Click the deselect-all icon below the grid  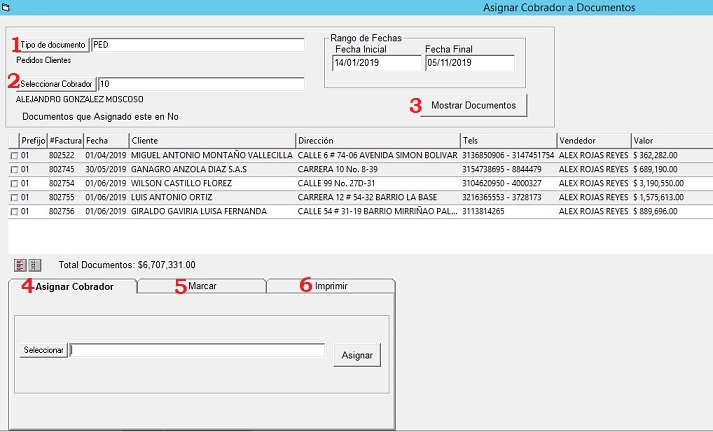(34, 265)
